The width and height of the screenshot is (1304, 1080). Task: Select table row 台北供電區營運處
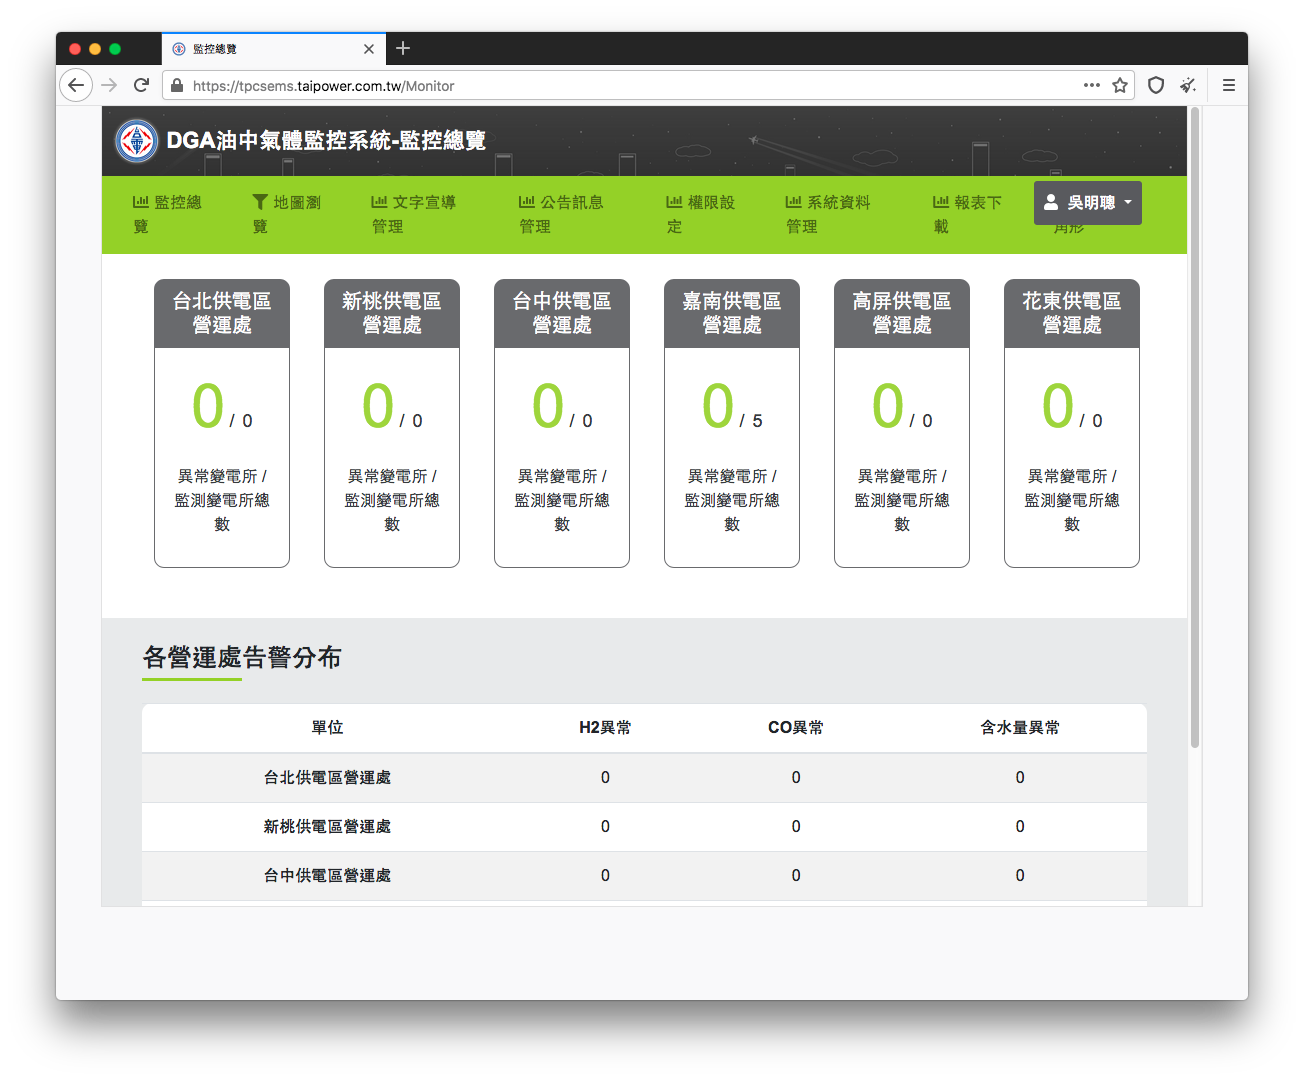[x=644, y=778]
